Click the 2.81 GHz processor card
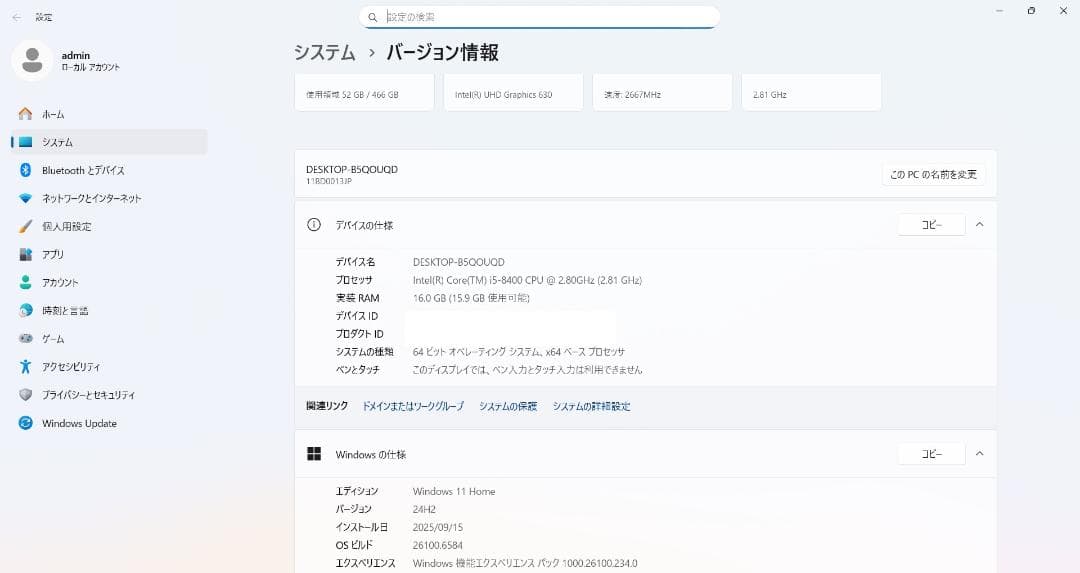This screenshot has width=1080, height=573. pos(811,92)
